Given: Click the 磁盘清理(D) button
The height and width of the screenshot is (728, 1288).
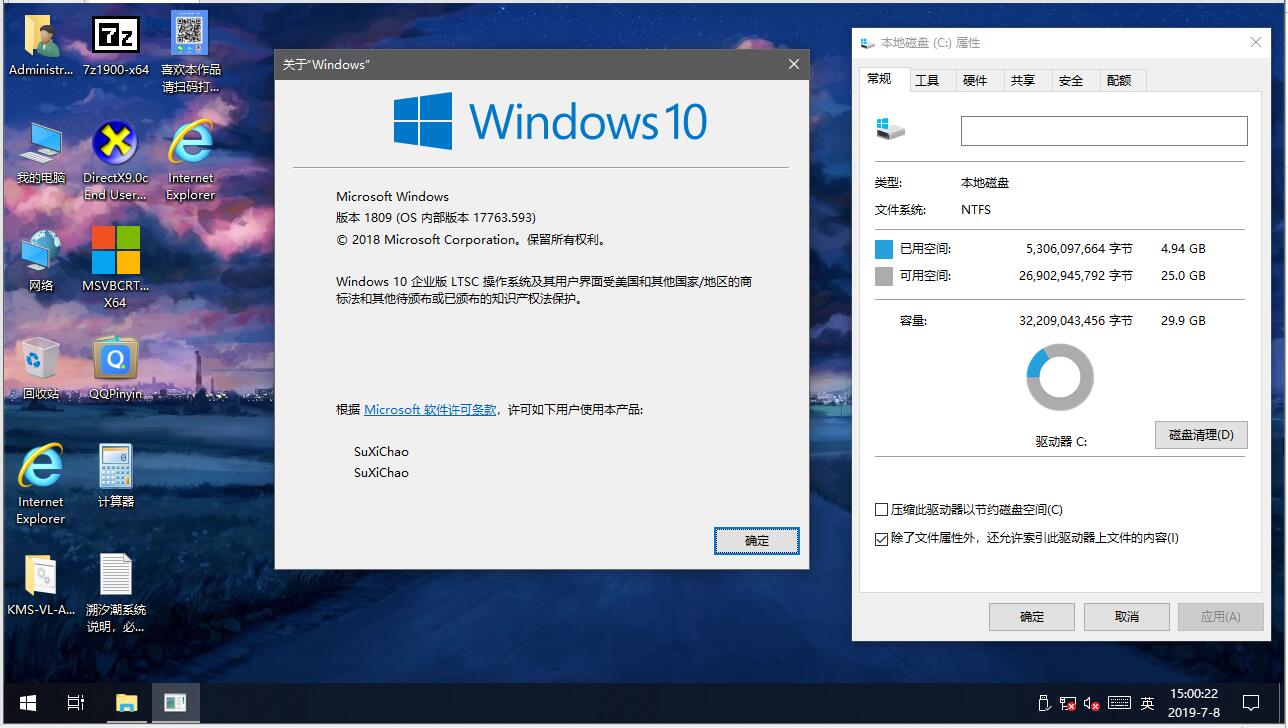Looking at the screenshot, I should [x=1201, y=435].
